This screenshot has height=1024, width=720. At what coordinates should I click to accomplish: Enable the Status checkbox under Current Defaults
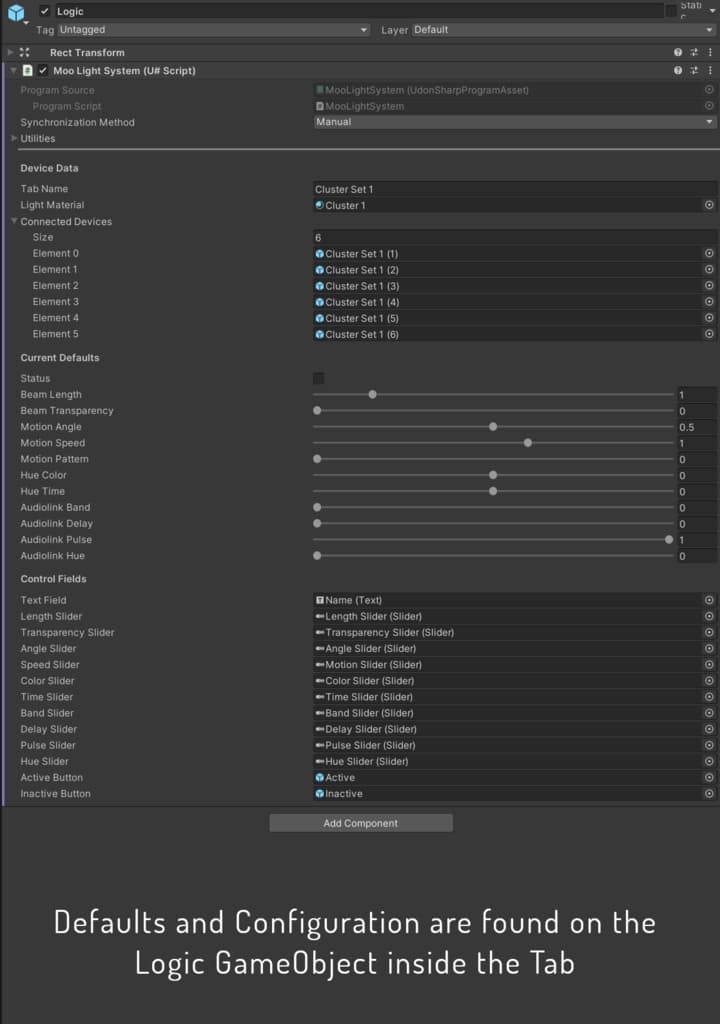(x=319, y=378)
